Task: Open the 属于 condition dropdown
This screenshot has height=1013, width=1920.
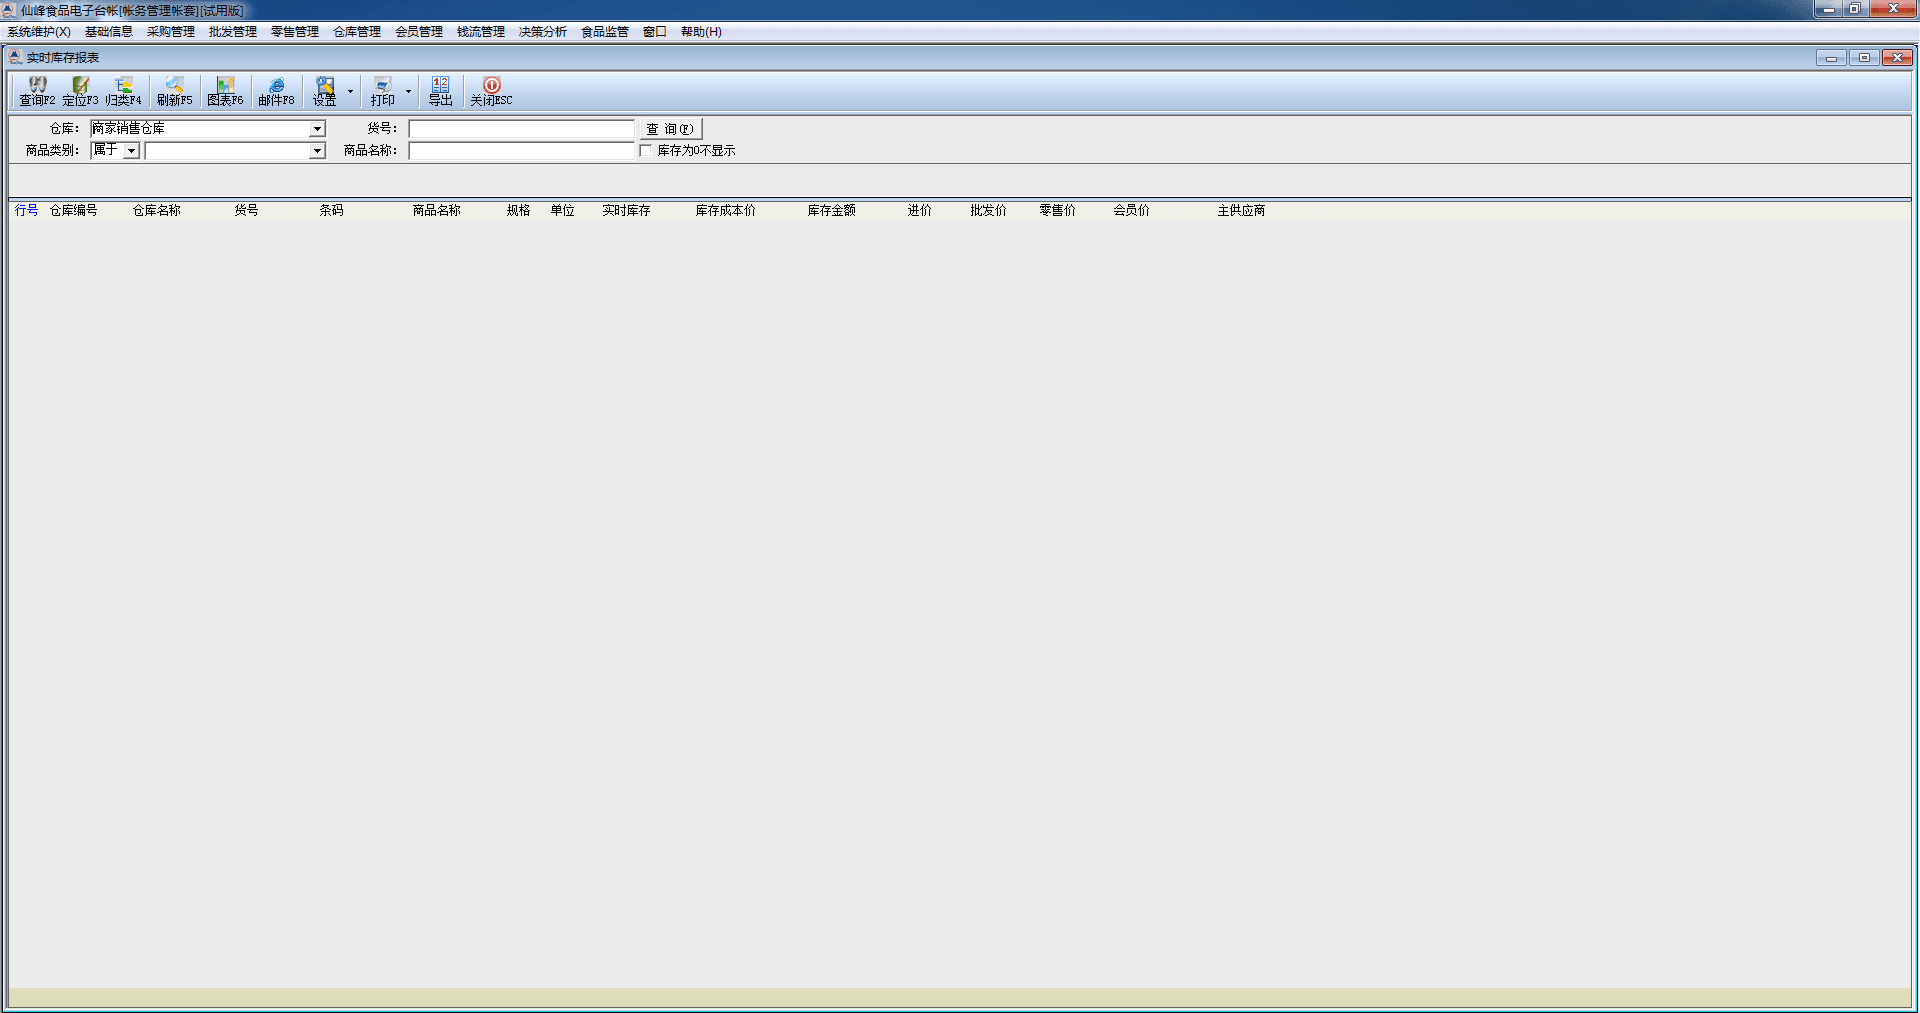Action: click(131, 151)
